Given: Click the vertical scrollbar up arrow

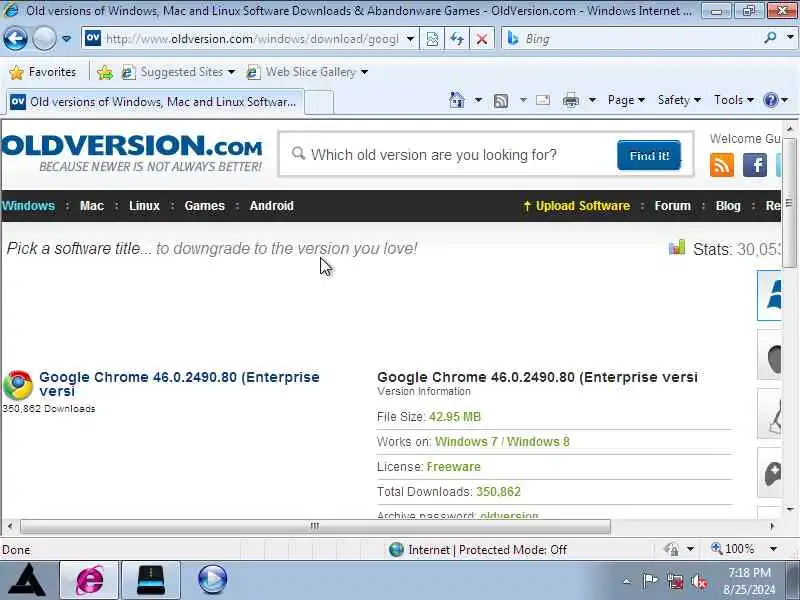Looking at the screenshot, I should tap(790, 129).
